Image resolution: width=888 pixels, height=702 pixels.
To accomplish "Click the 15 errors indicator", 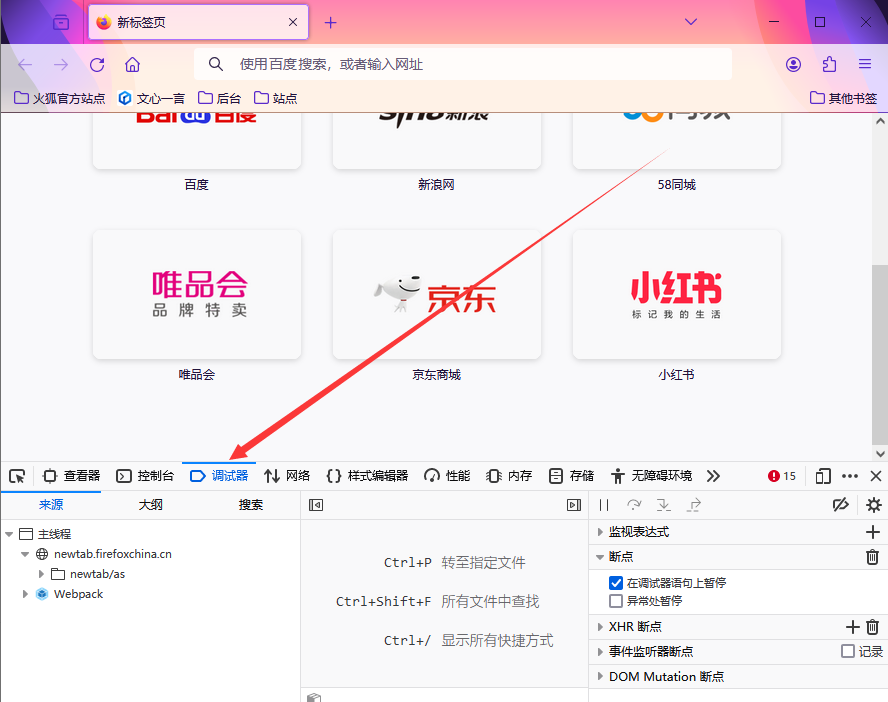I will coord(782,476).
